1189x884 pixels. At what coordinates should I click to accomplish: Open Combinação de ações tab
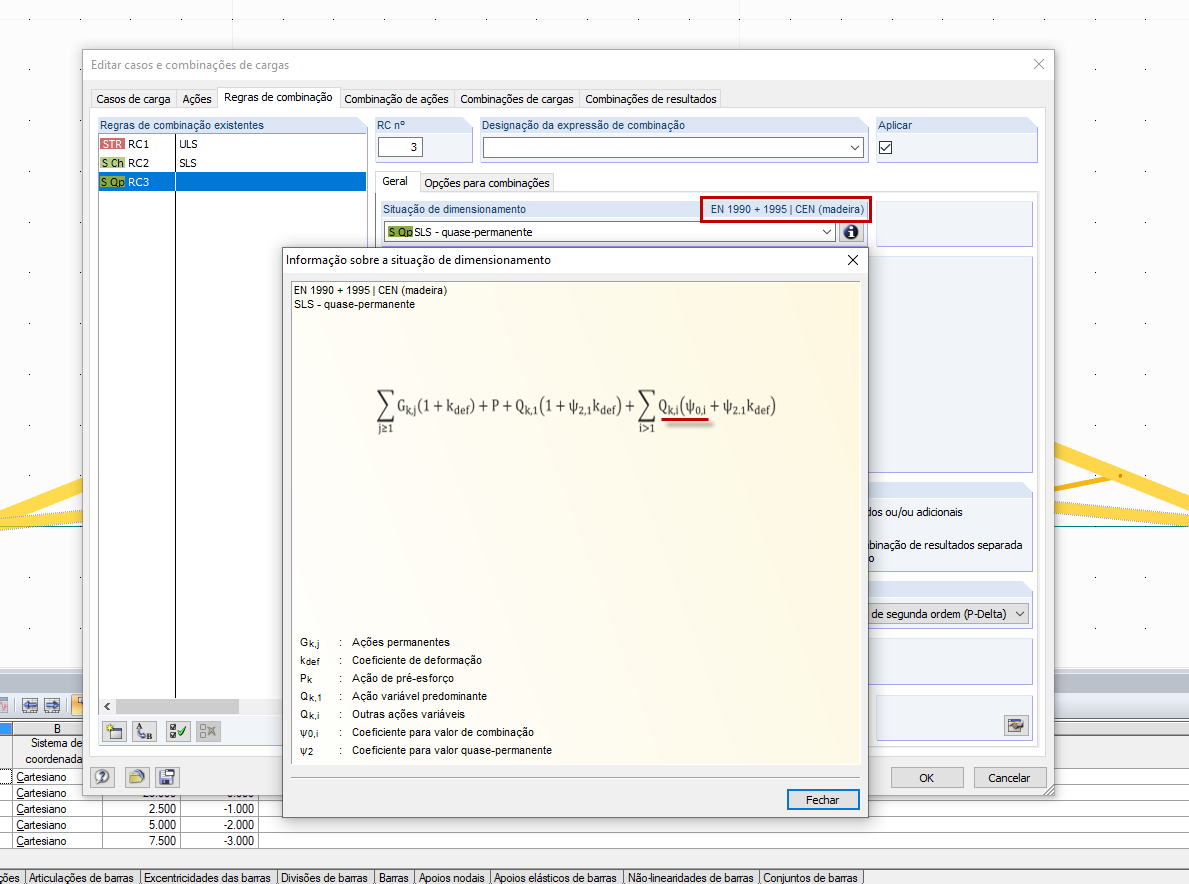tap(397, 99)
